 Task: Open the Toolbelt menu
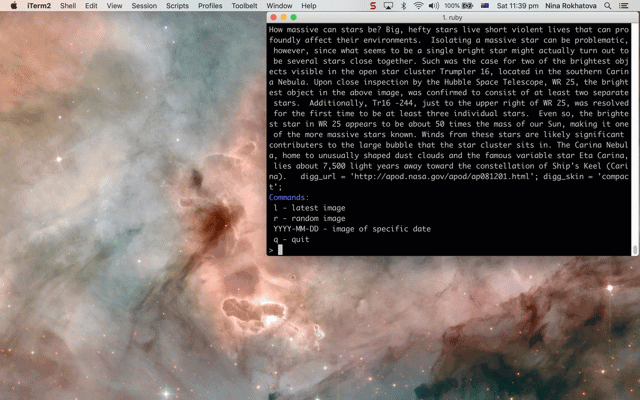coord(244,6)
